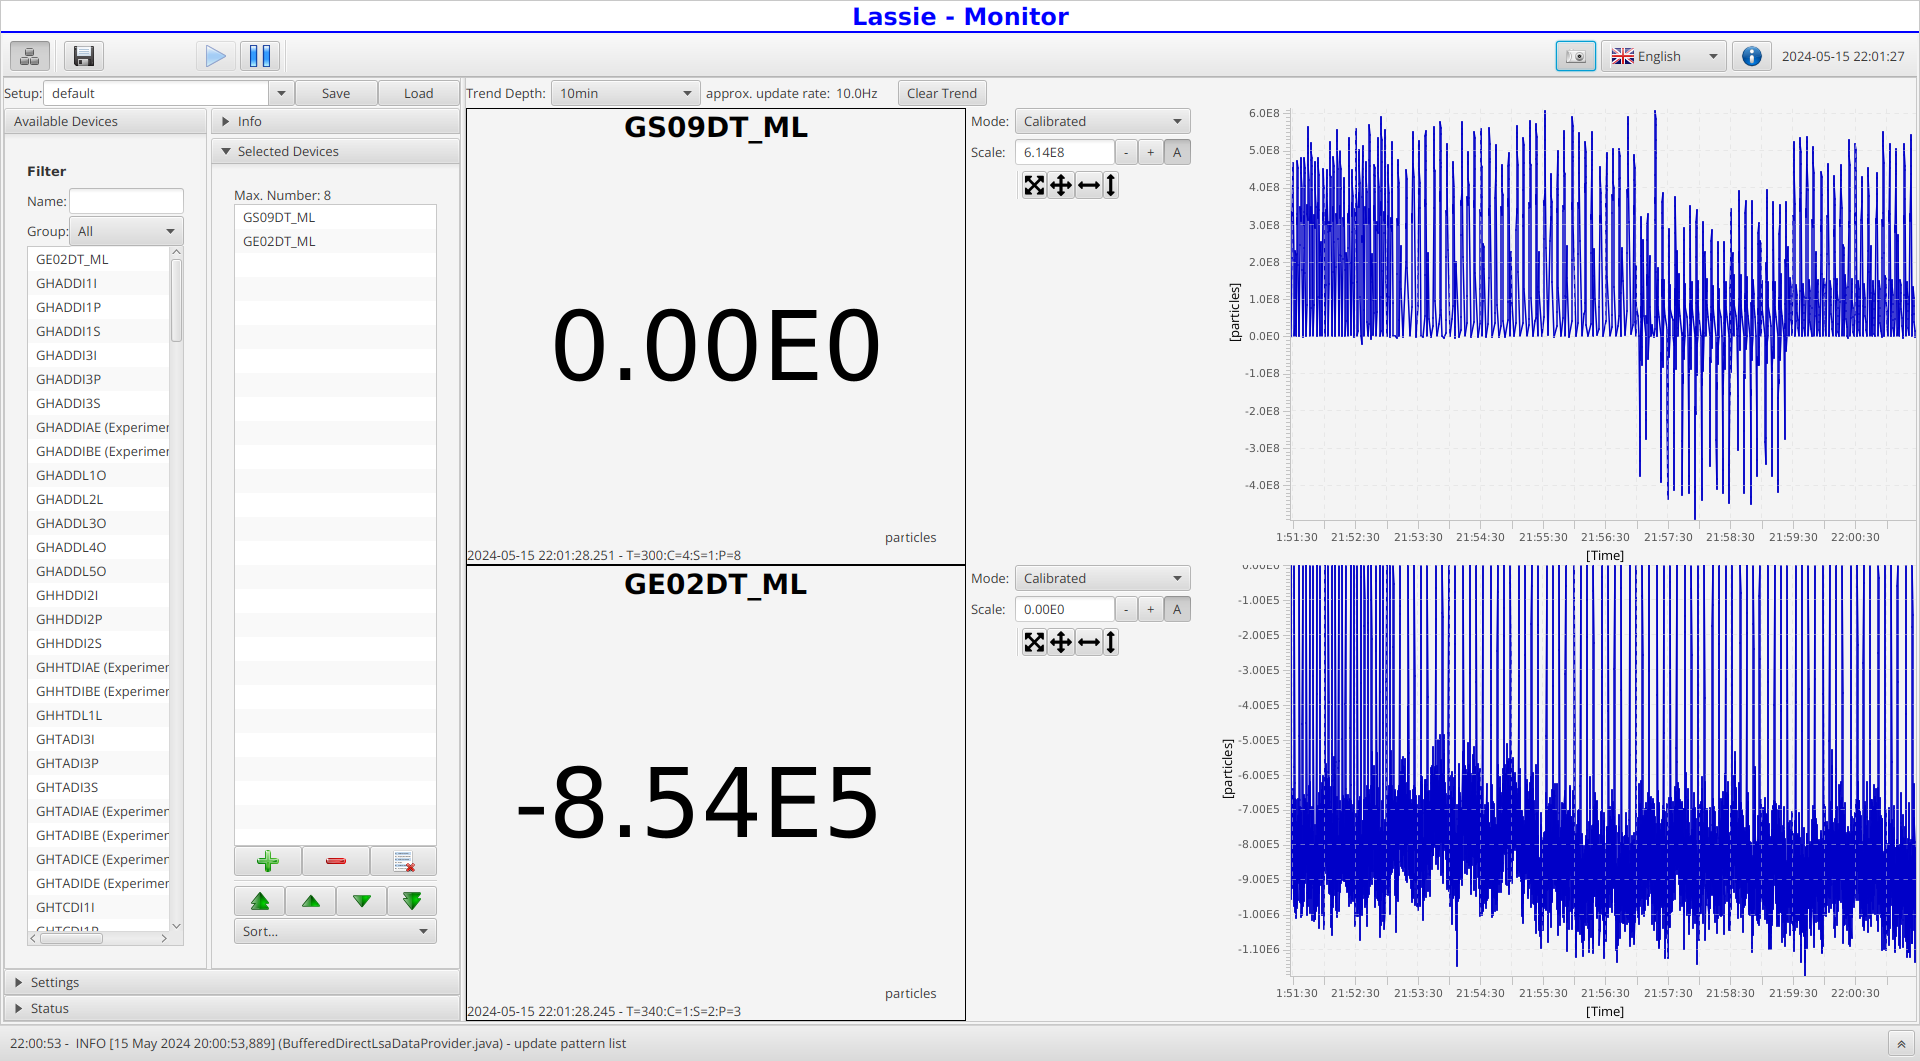Click GS09DT_ML chart zoom-to-fit icon
The height and width of the screenshot is (1061, 1920).
pyautogui.click(x=1034, y=185)
